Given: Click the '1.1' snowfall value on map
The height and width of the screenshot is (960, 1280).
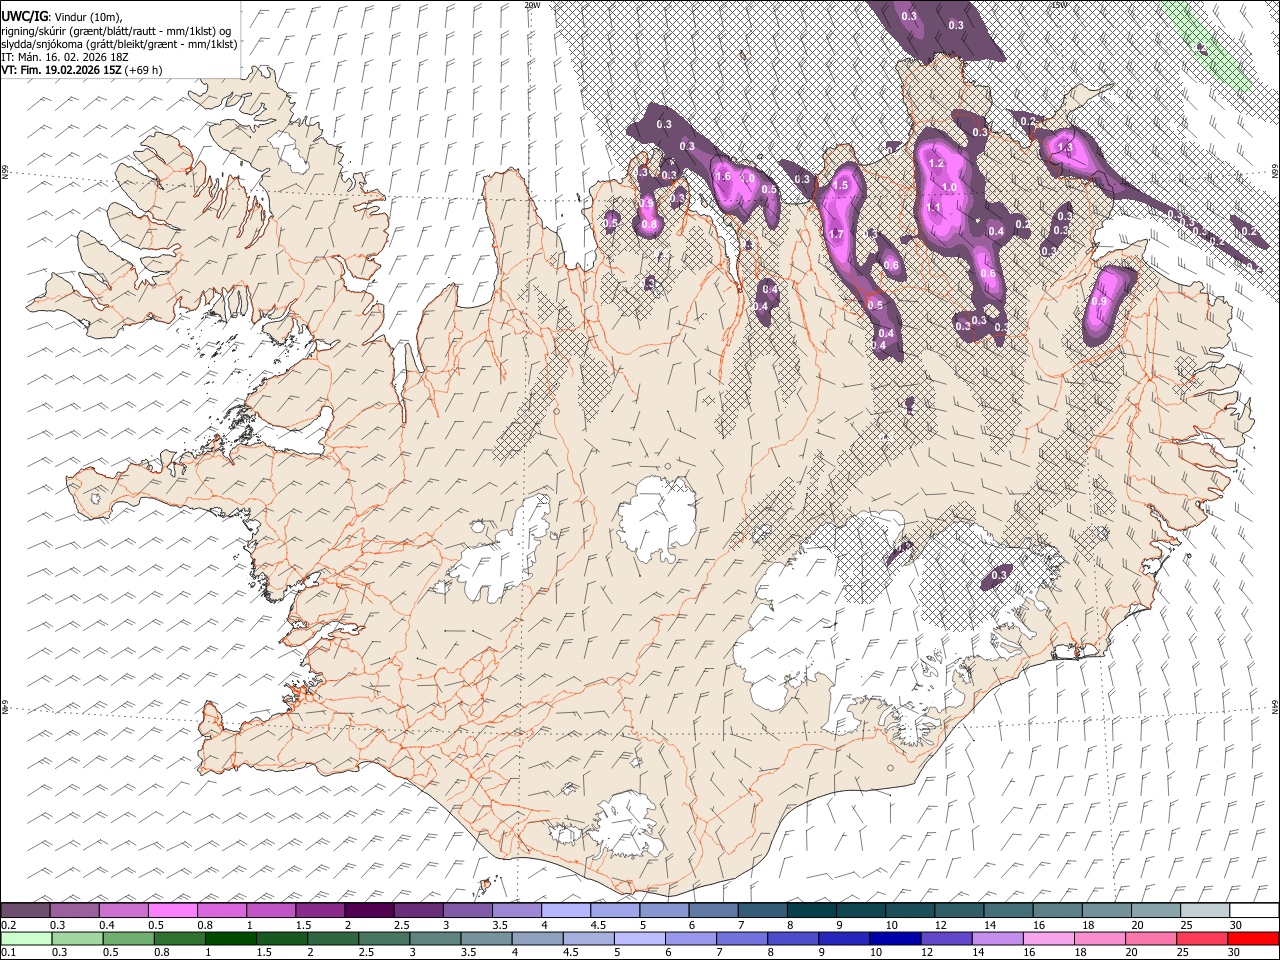Looking at the screenshot, I should click(x=934, y=207).
